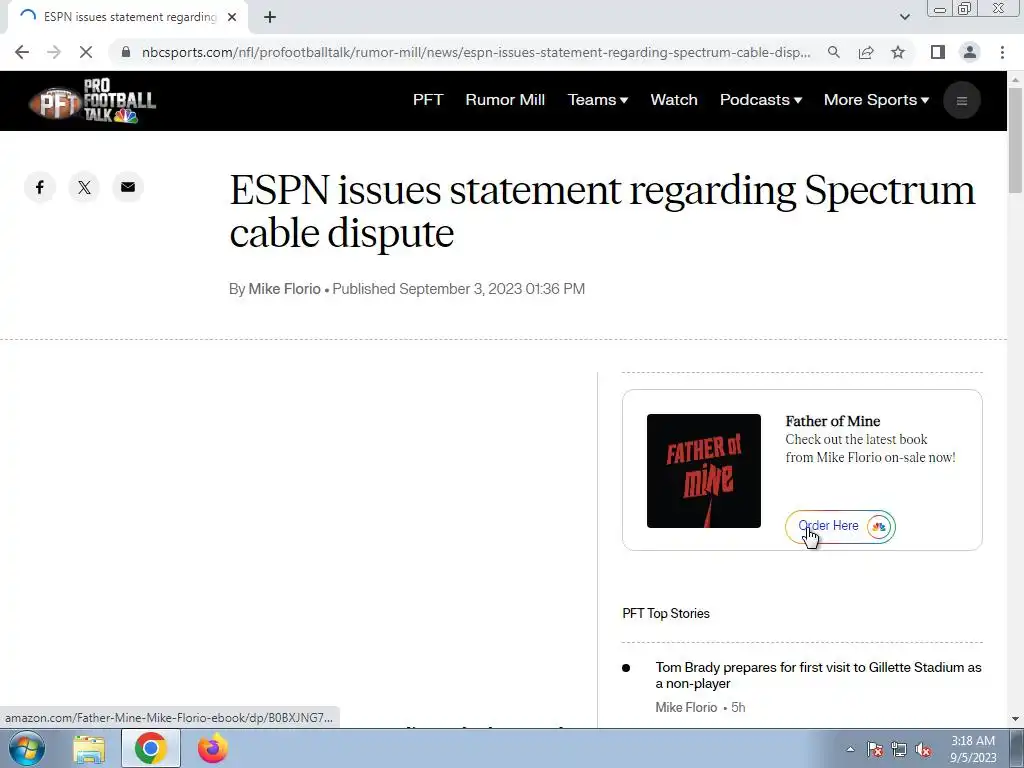Share article on X (Twitter)
The image size is (1024, 768).
point(84,187)
